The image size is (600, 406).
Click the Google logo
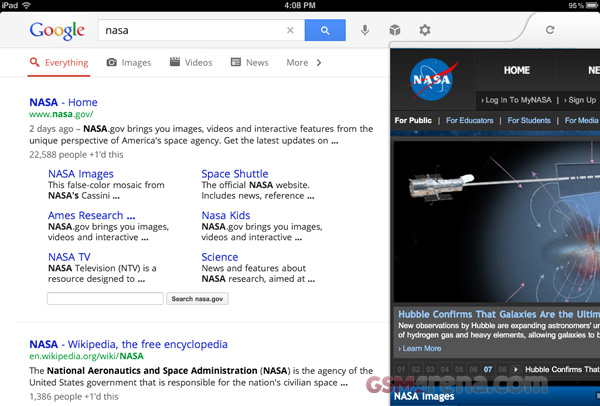(57, 31)
